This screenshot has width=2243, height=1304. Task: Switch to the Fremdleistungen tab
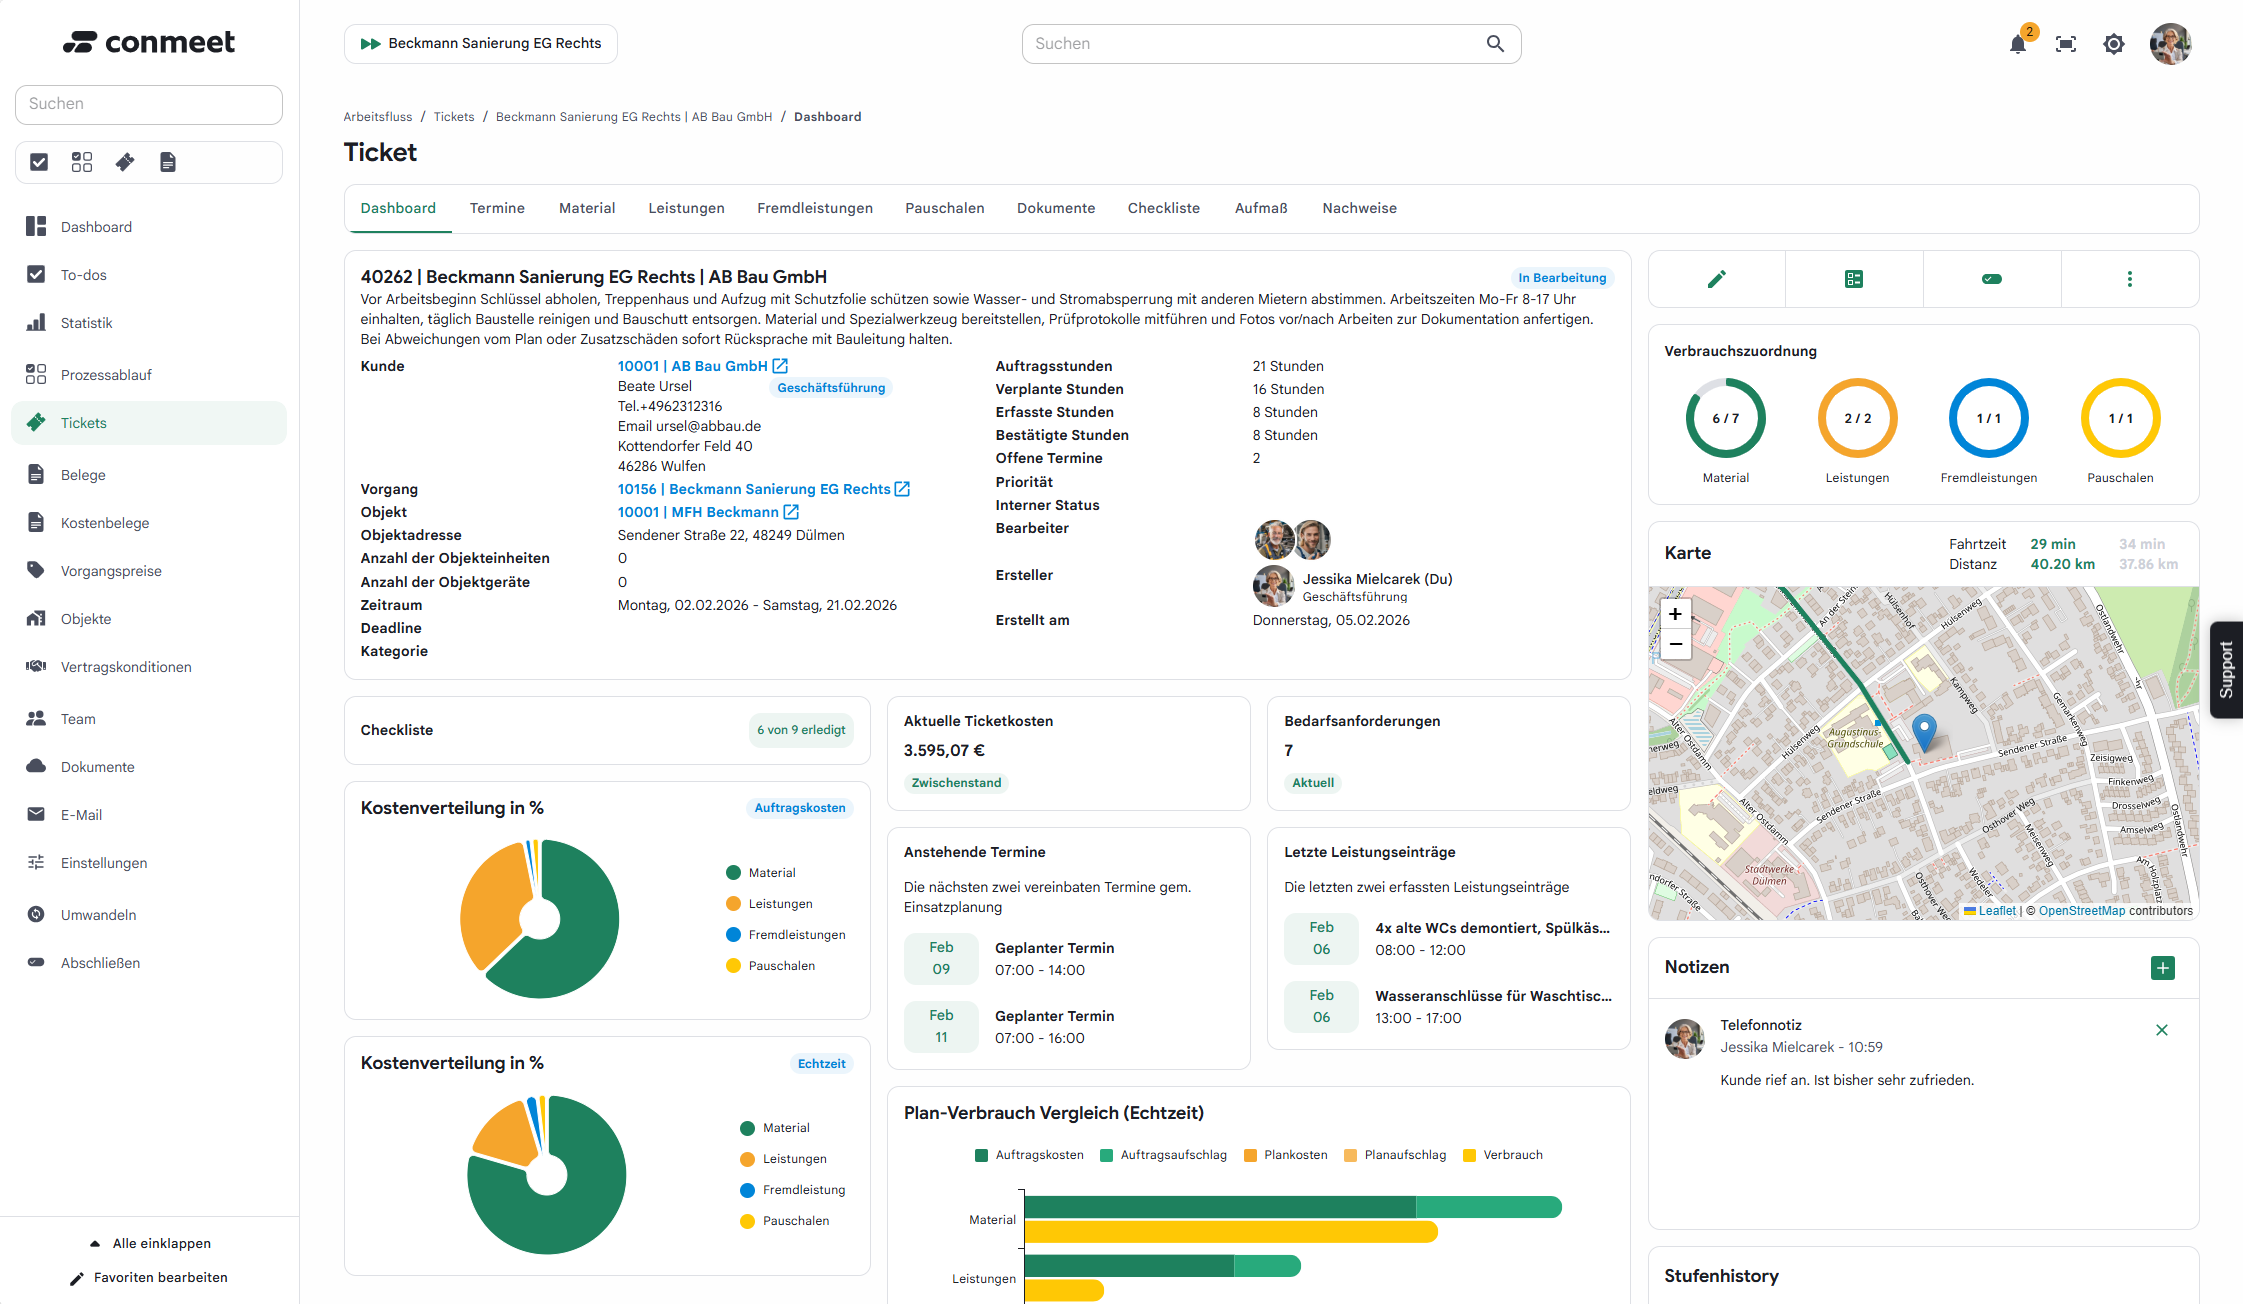click(814, 208)
